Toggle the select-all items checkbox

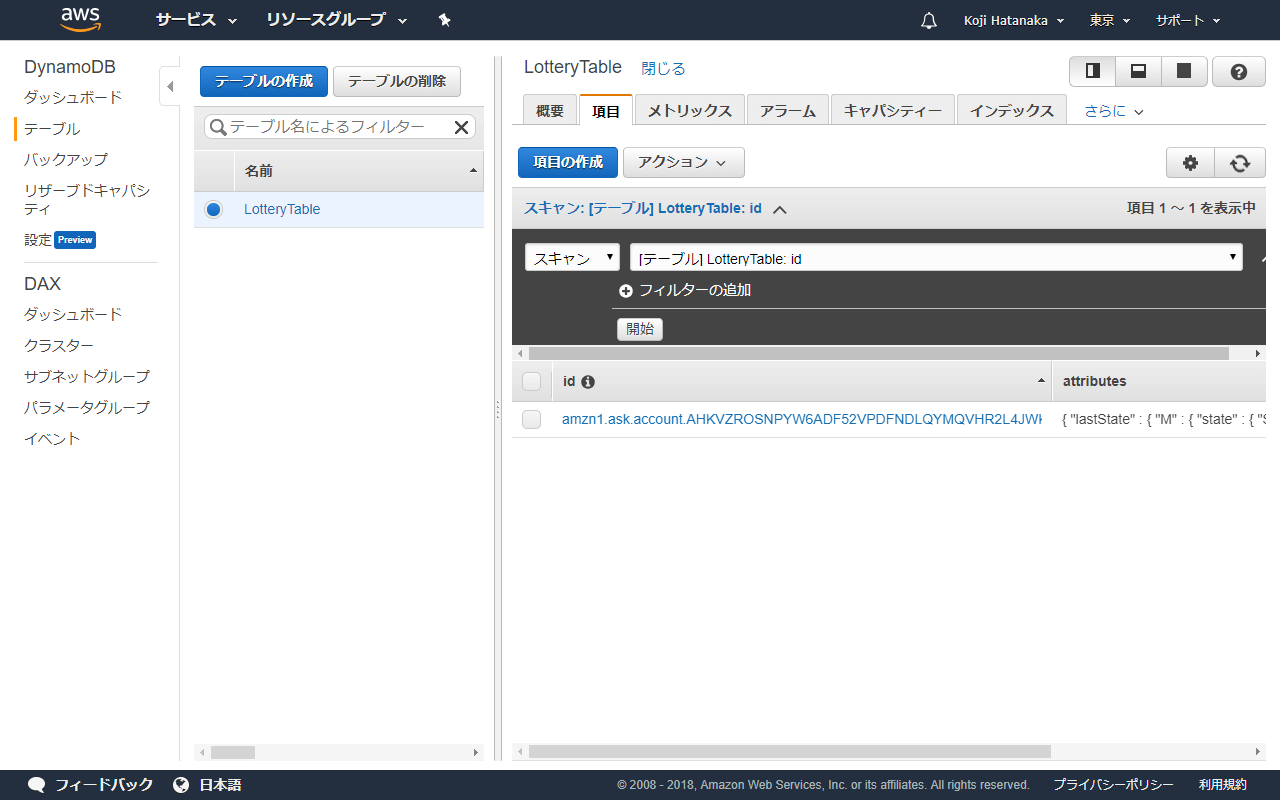tap(532, 381)
